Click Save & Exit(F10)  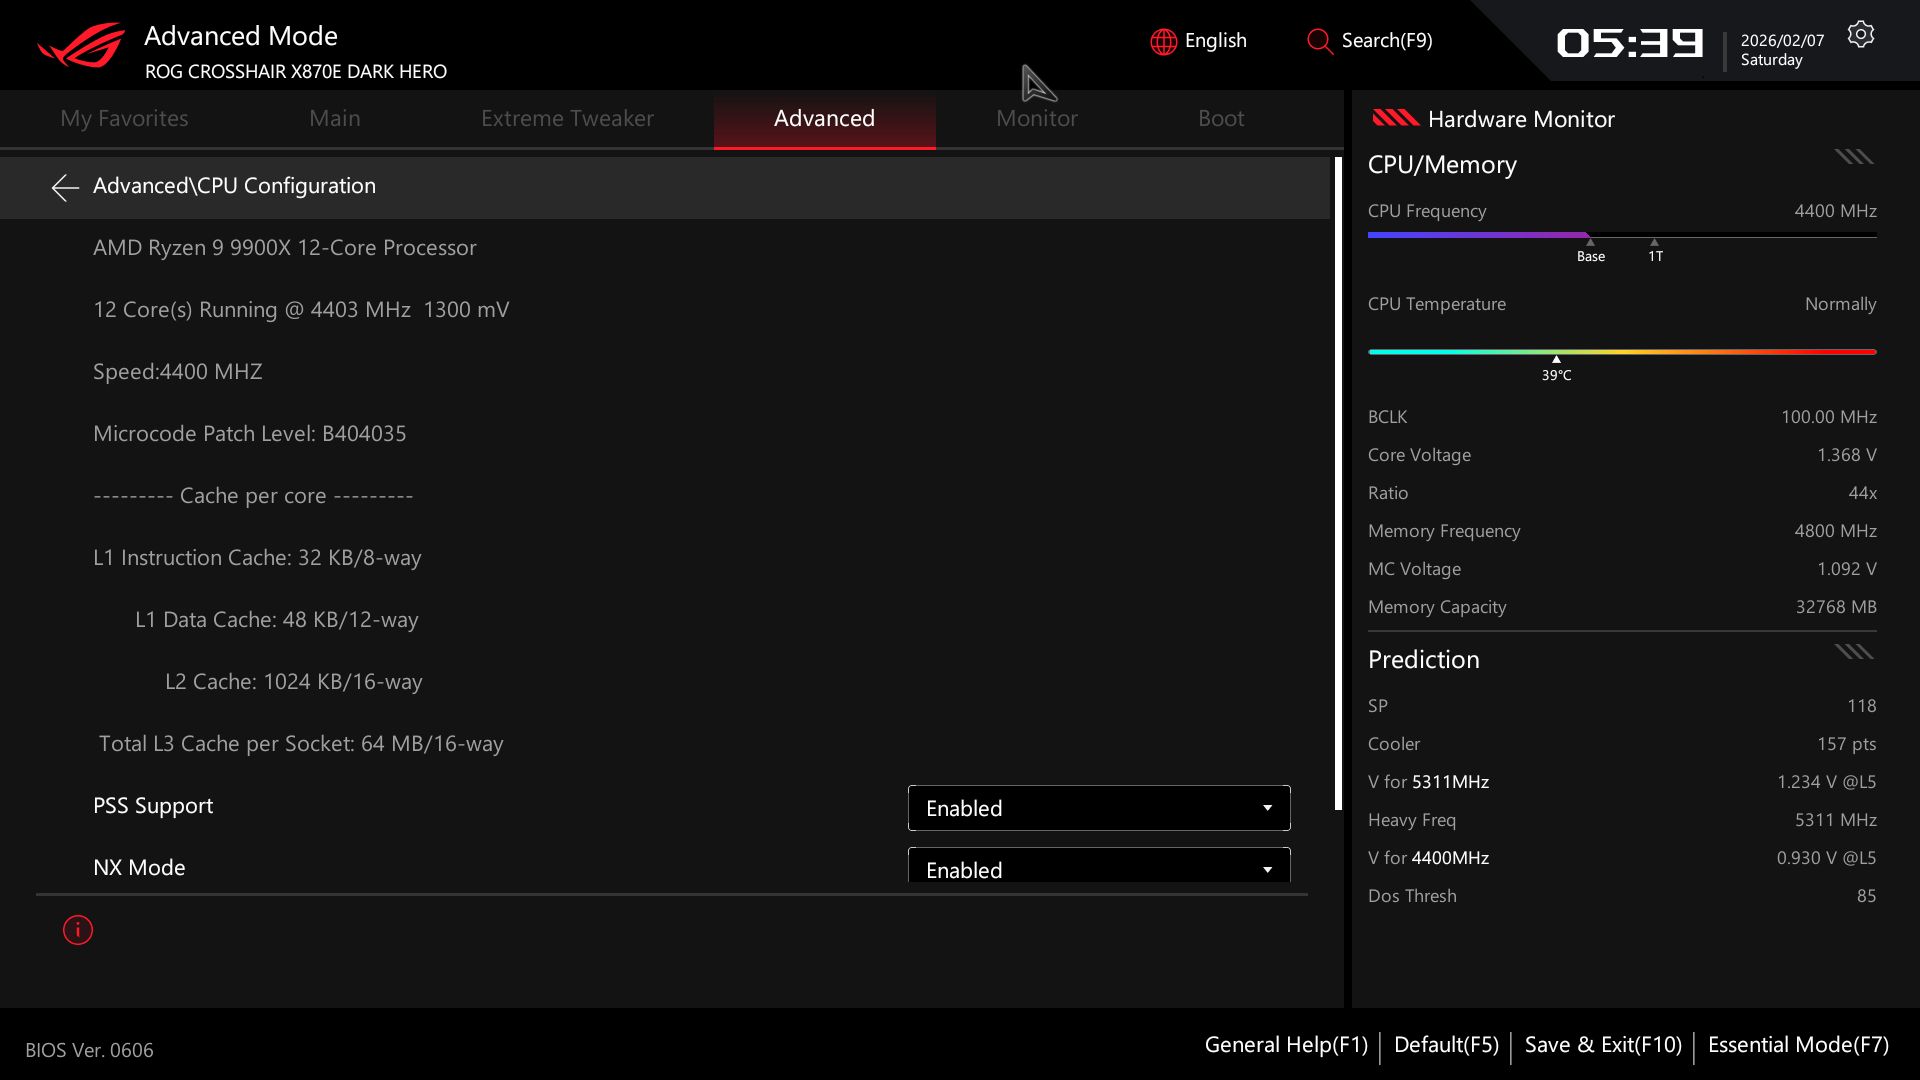[x=1603, y=1045]
